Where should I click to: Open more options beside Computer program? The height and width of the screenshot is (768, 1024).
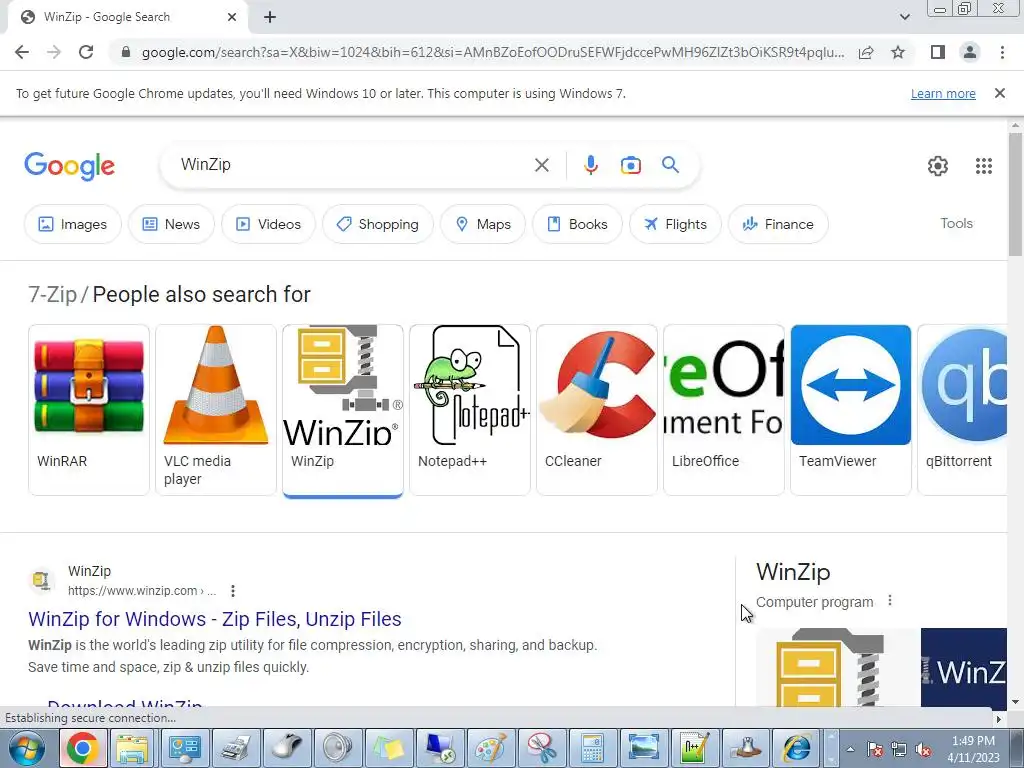(889, 601)
